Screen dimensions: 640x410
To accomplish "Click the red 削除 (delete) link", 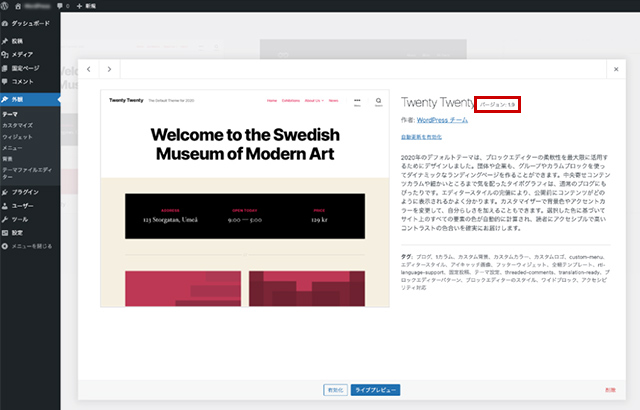I will point(610,390).
